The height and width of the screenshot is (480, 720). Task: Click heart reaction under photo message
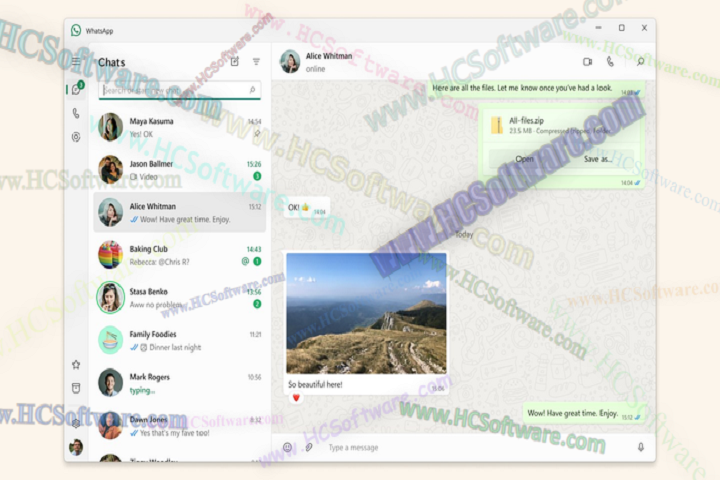click(296, 398)
